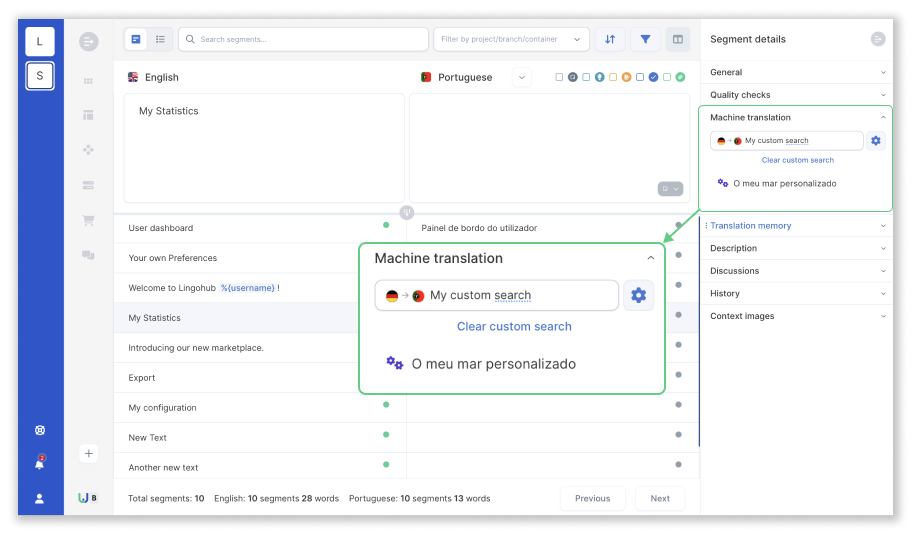Check the green-bordered status checkbox

(667, 77)
